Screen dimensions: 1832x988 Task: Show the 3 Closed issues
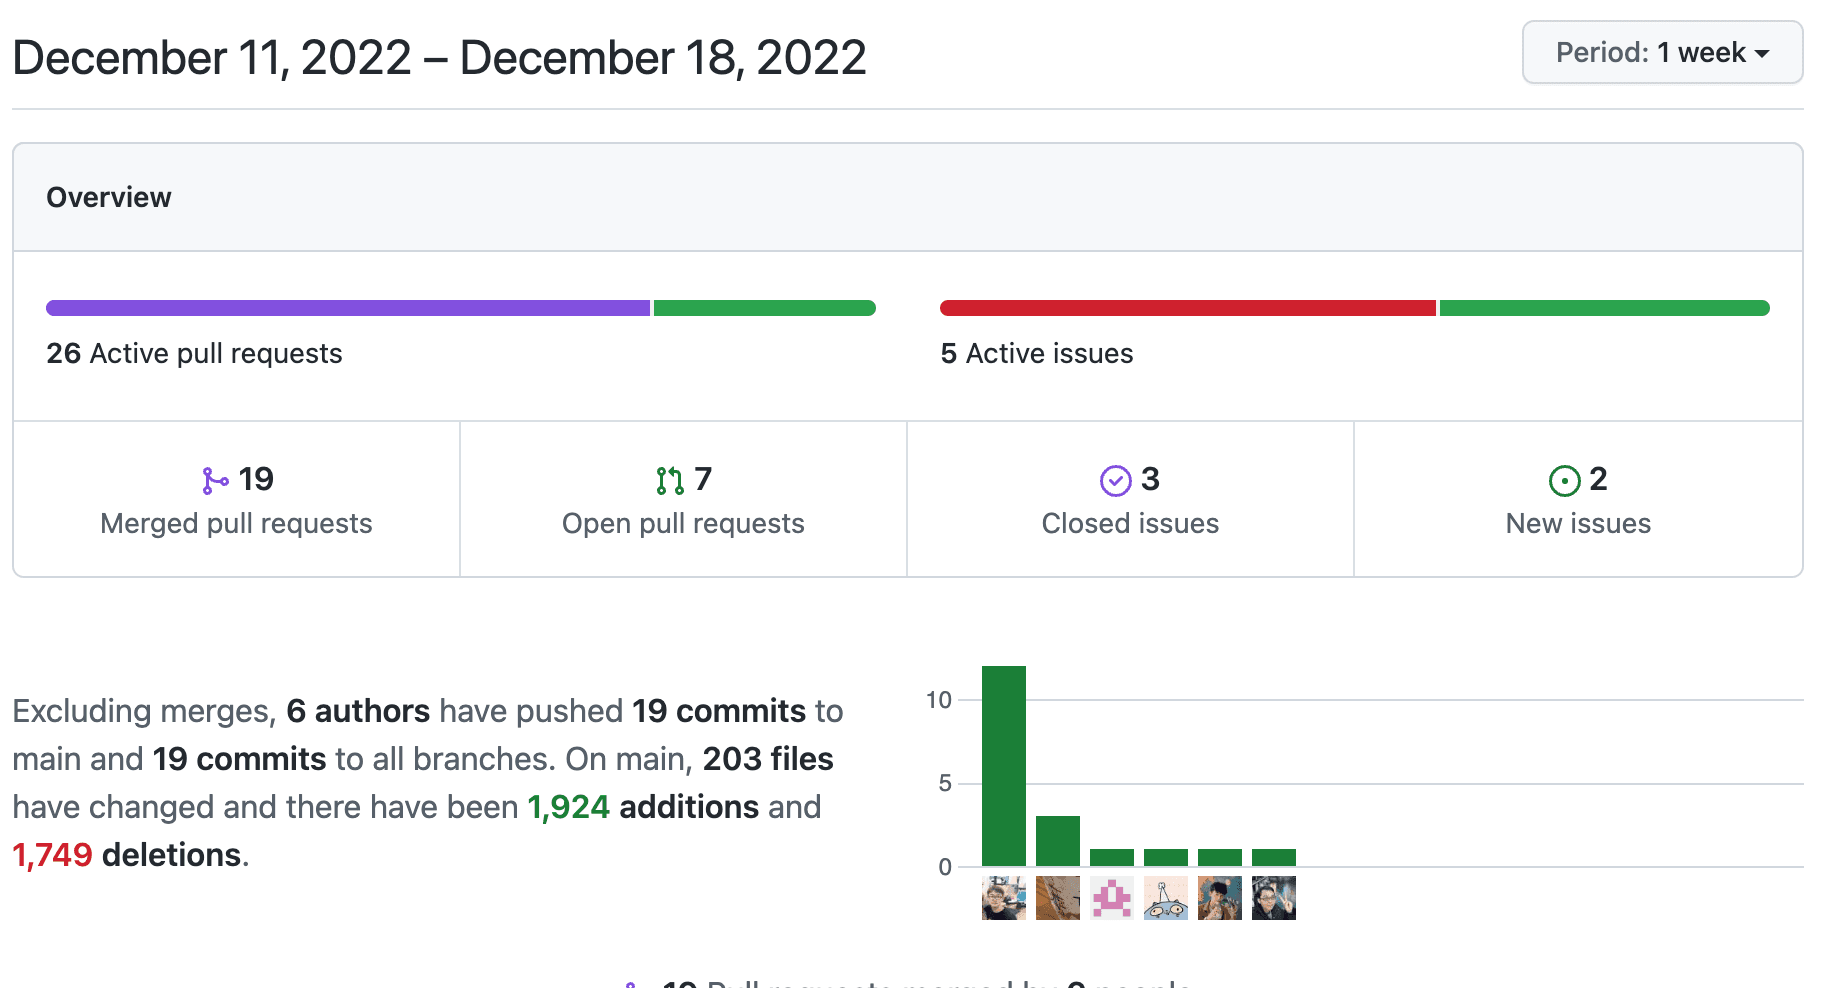click(x=1130, y=500)
